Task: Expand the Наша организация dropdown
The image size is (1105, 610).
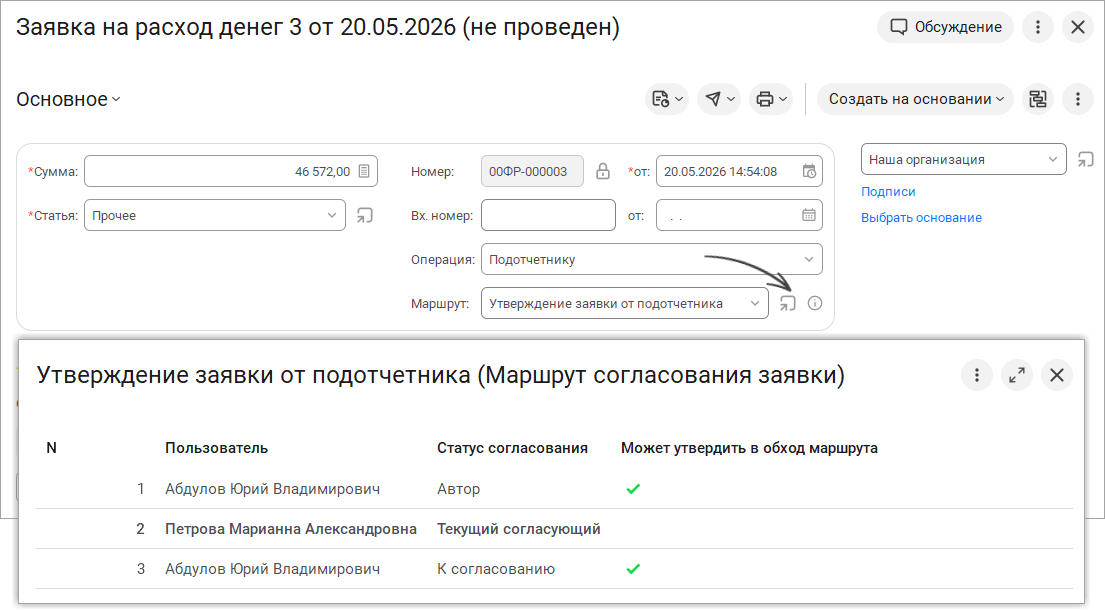Action: click(x=963, y=159)
